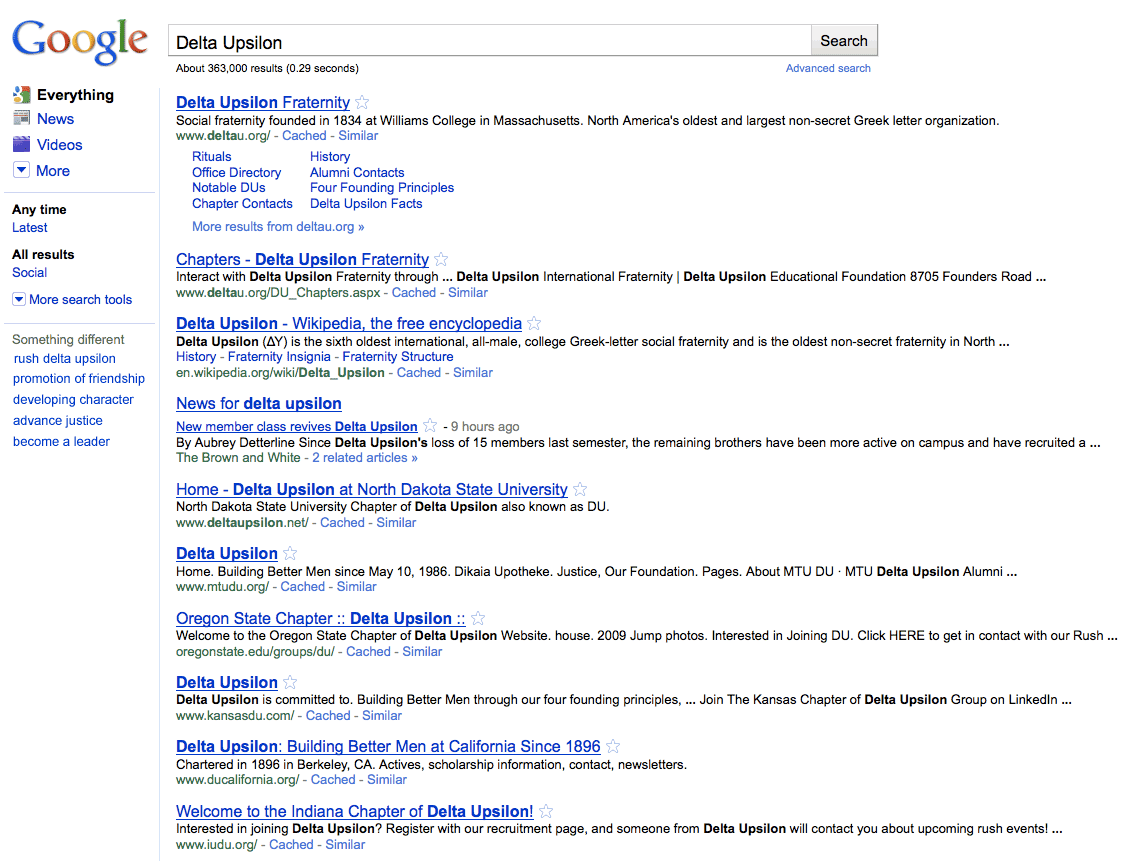
Task: Open the Fraternity Structure Wikipedia section link
Action: click(398, 356)
